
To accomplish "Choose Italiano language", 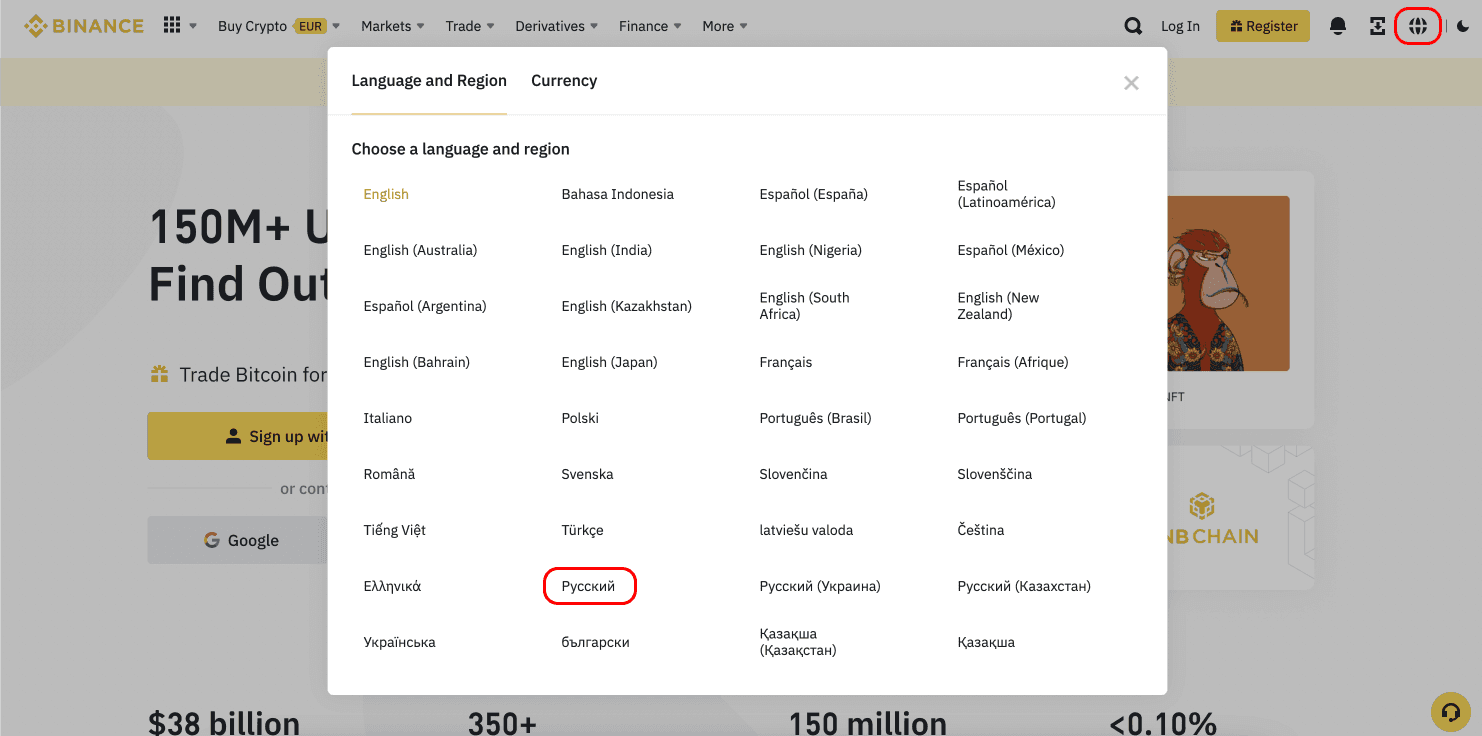I will click(x=388, y=418).
